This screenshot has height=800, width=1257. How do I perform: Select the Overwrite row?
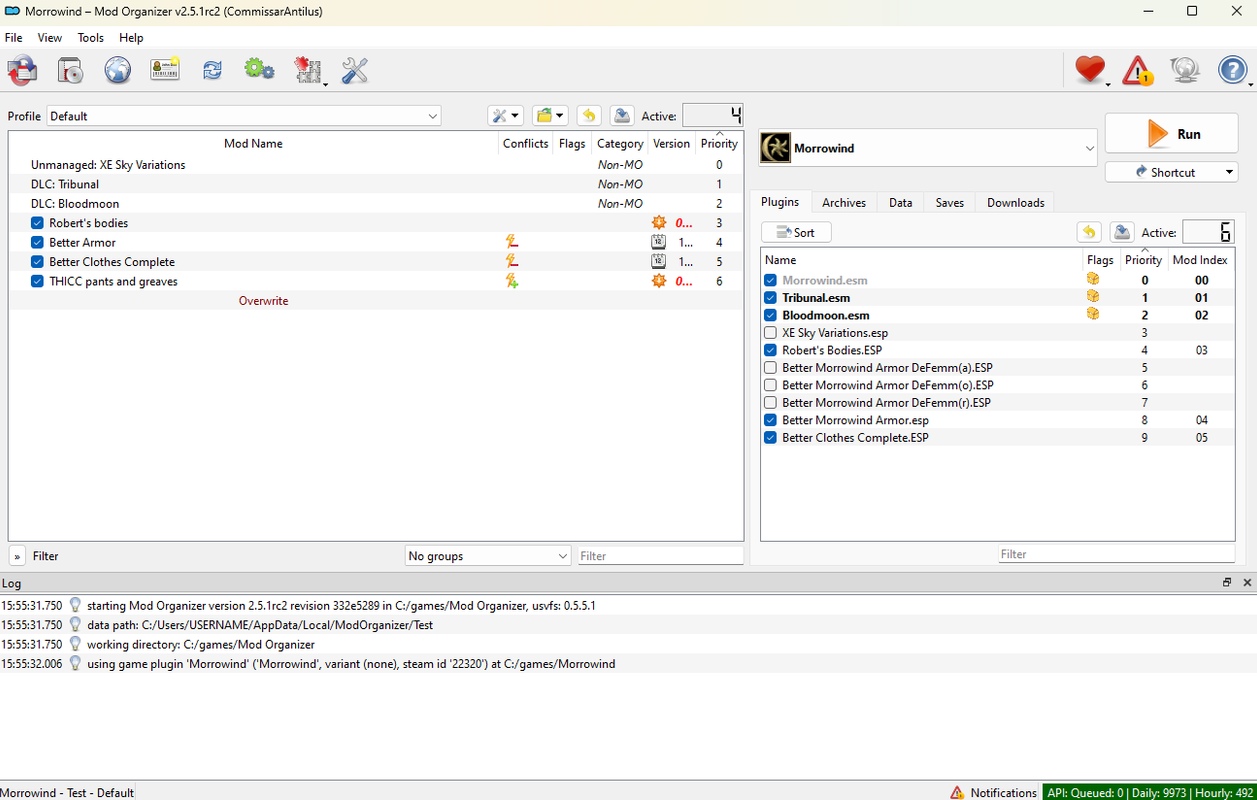coord(376,300)
